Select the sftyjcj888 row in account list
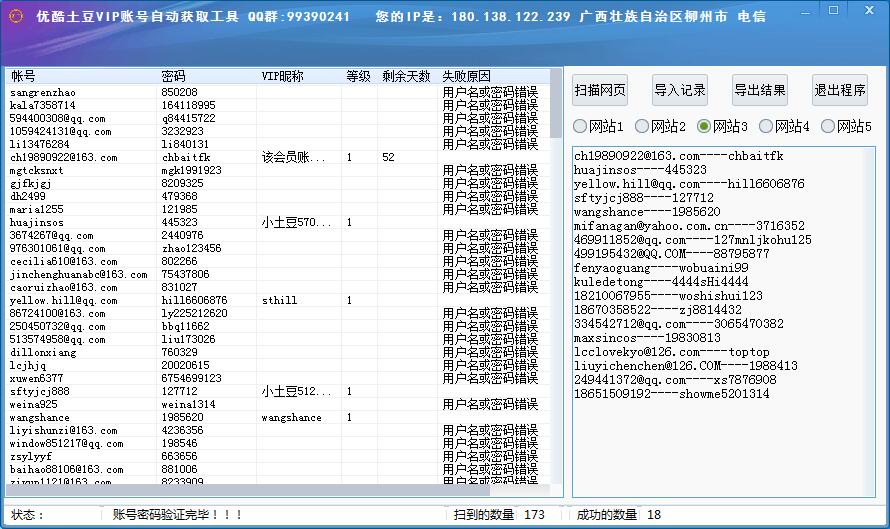This screenshot has height=529, width=890. [x=278, y=391]
